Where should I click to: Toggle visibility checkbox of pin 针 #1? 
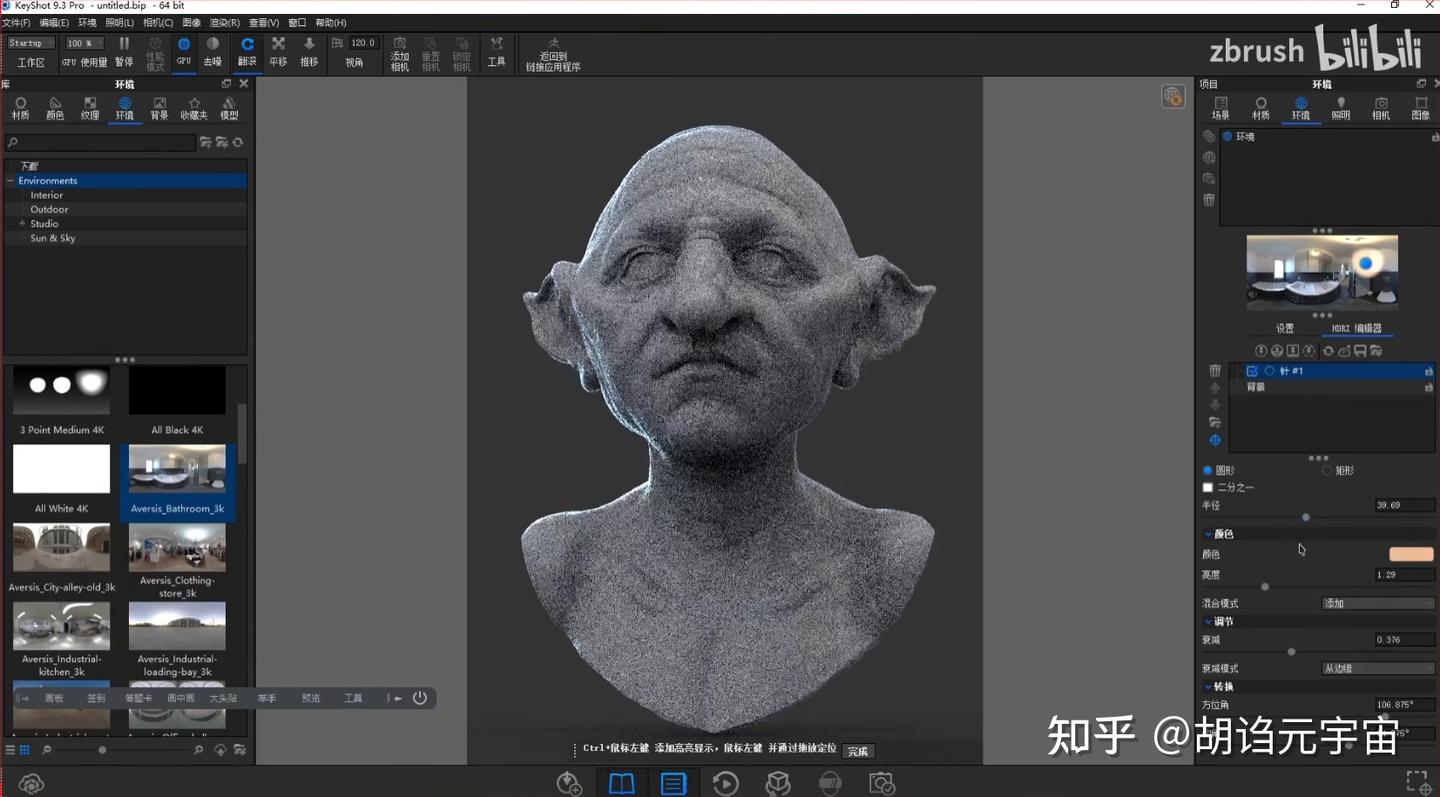(1252, 370)
